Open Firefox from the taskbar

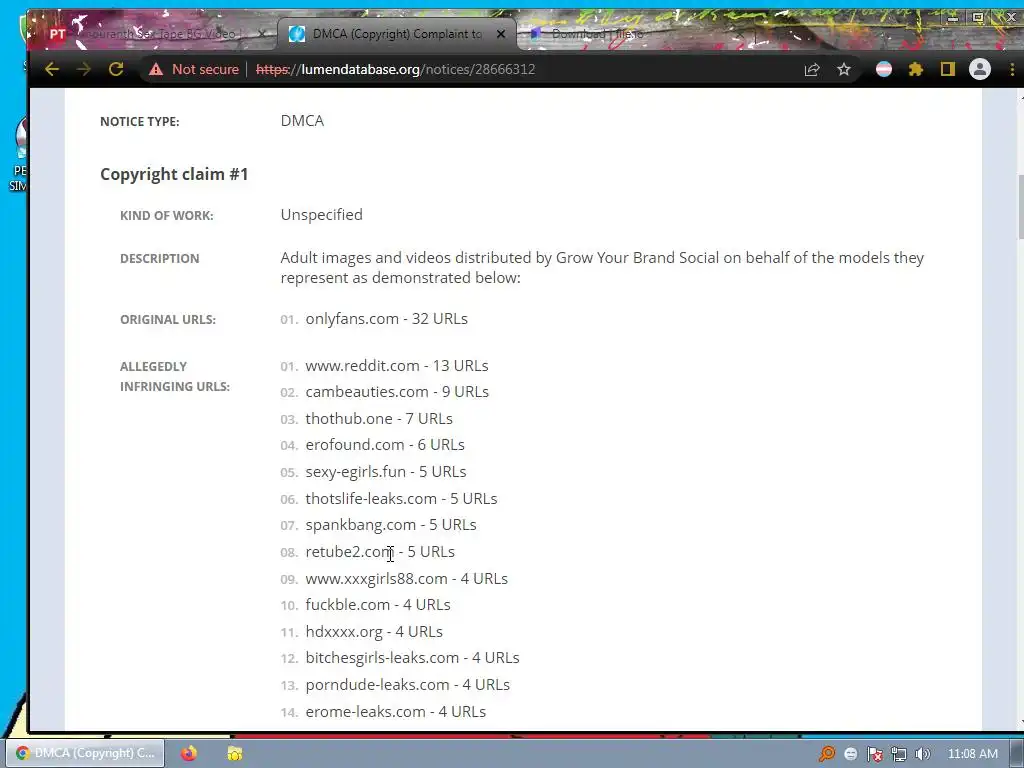coord(189,754)
